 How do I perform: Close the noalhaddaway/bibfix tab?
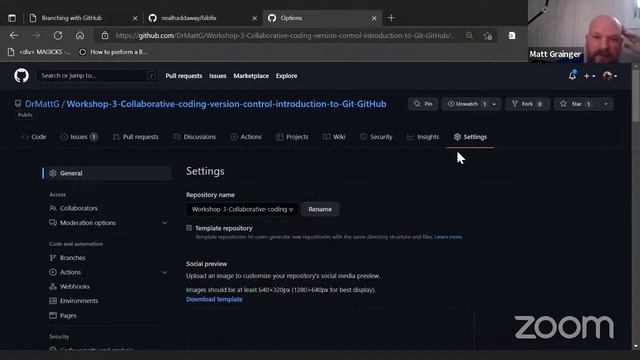[x=255, y=18]
